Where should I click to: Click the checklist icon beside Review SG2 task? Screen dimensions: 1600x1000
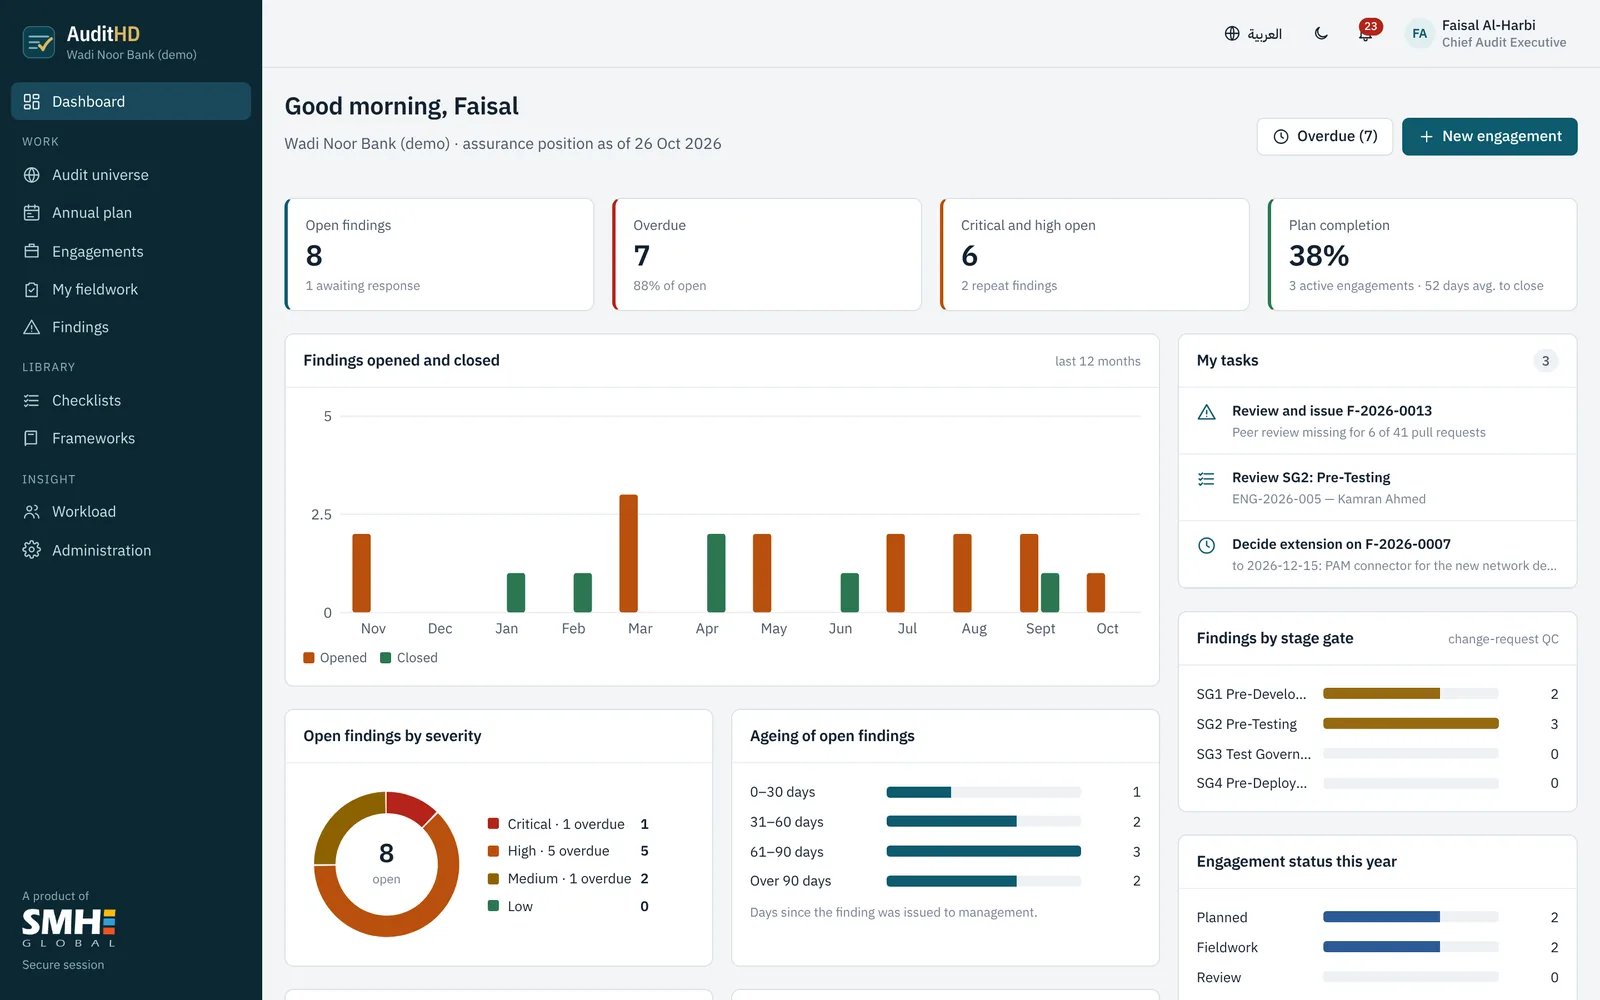tap(1207, 479)
